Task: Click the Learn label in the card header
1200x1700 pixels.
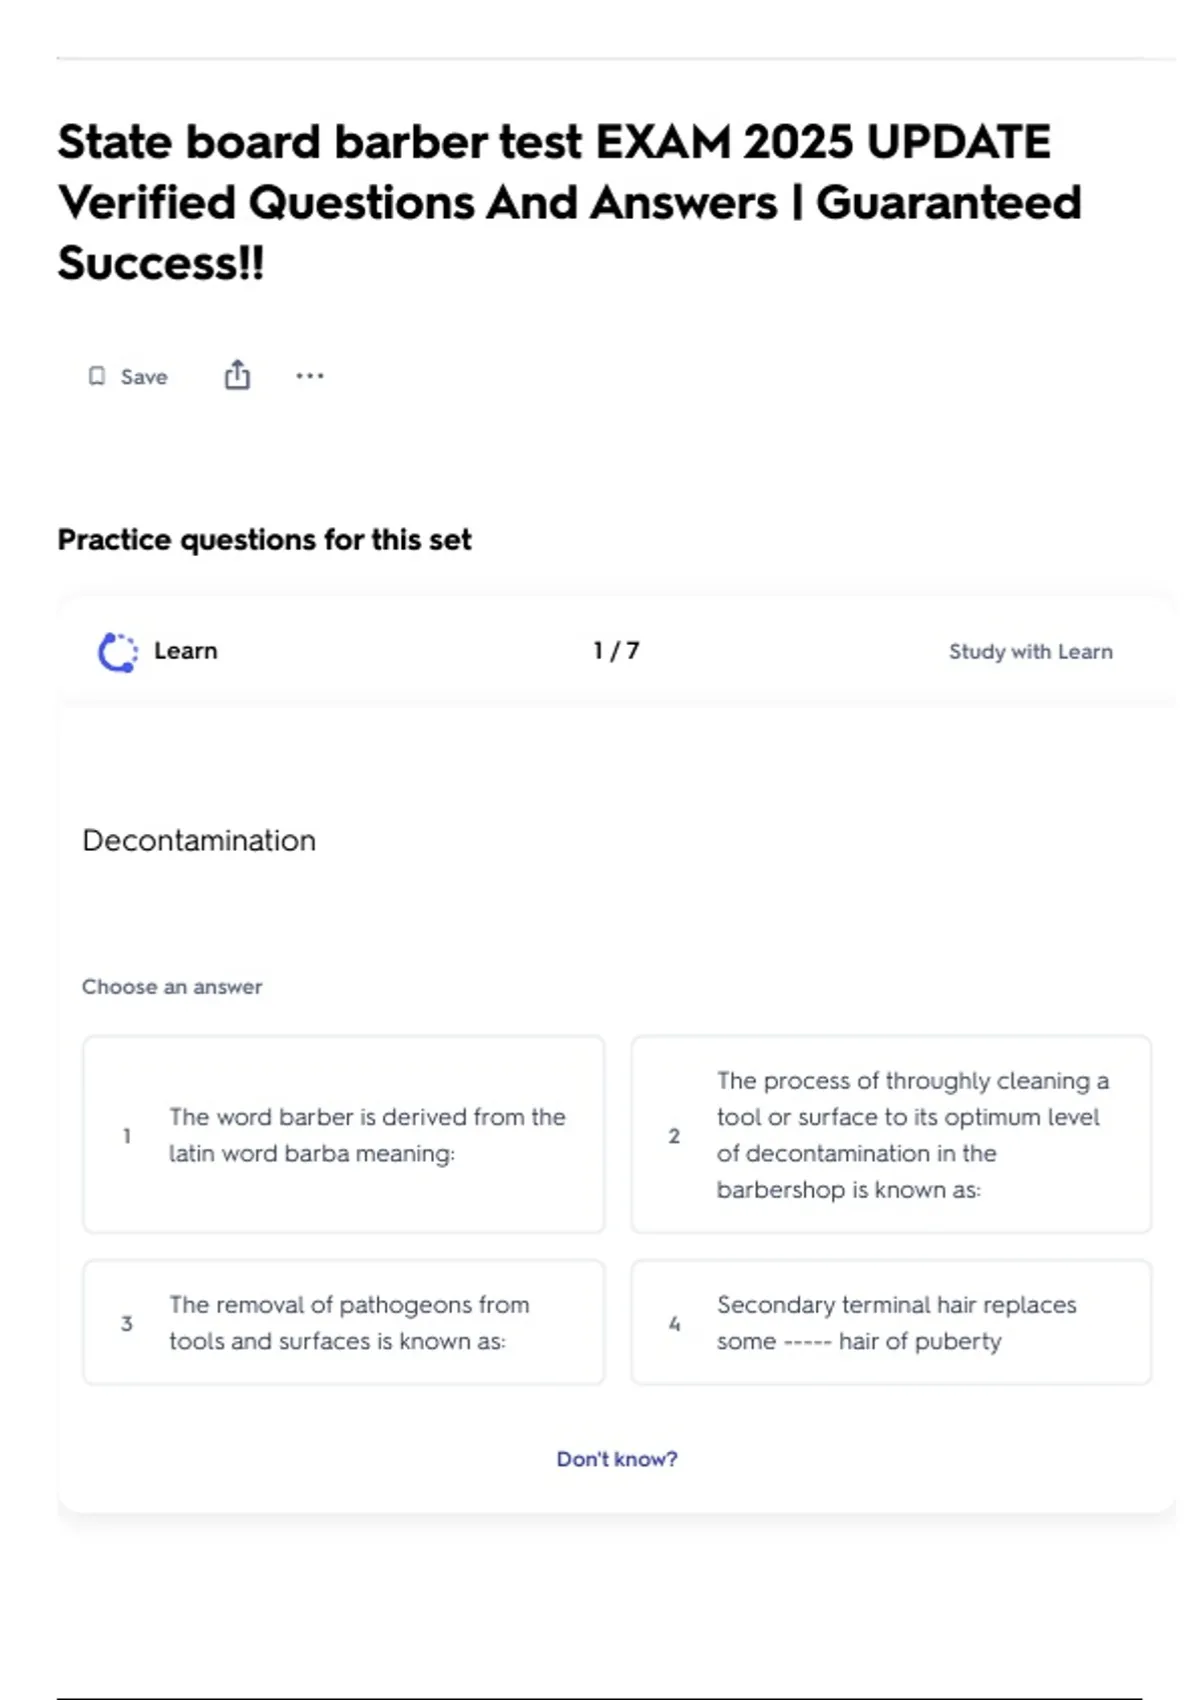Action: click(186, 651)
